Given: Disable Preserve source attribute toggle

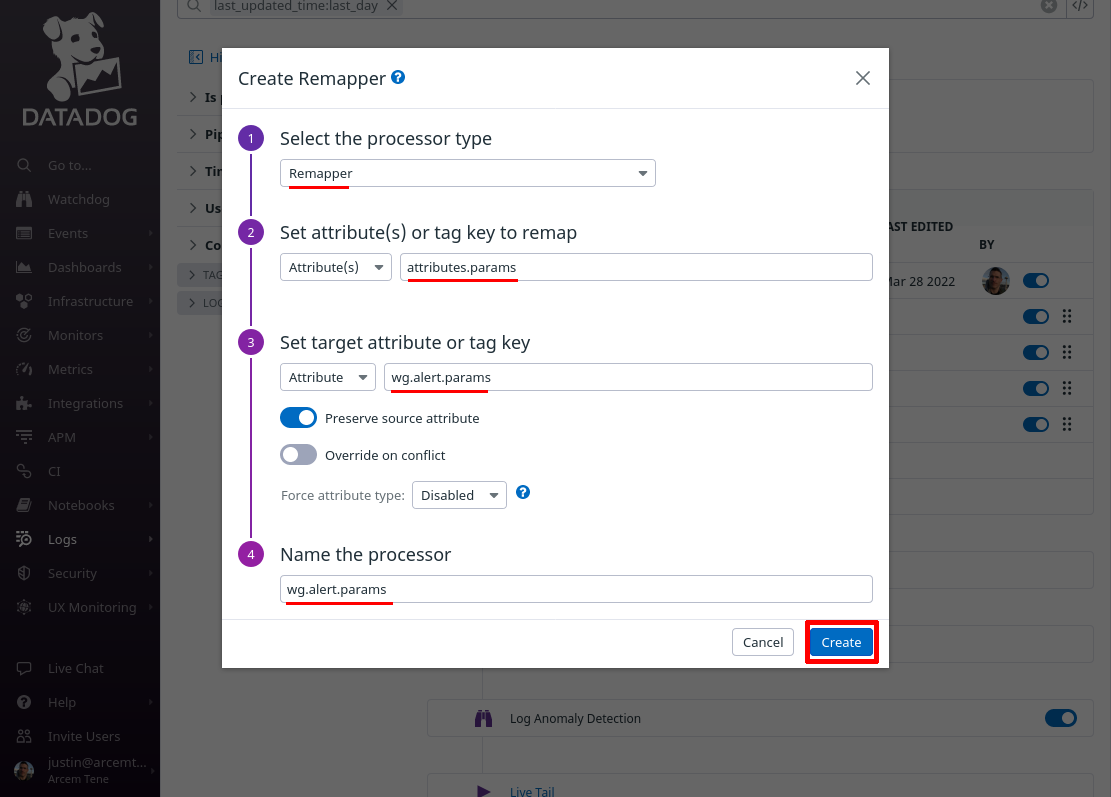Looking at the screenshot, I should pyautogui.click(x=298, y=418).
